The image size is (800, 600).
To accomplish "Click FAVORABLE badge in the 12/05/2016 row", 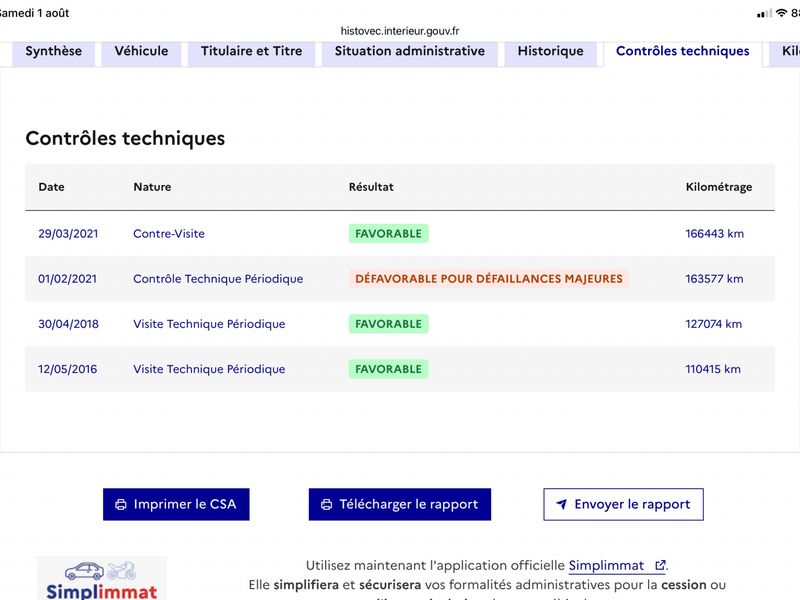I will coord(388,369).
